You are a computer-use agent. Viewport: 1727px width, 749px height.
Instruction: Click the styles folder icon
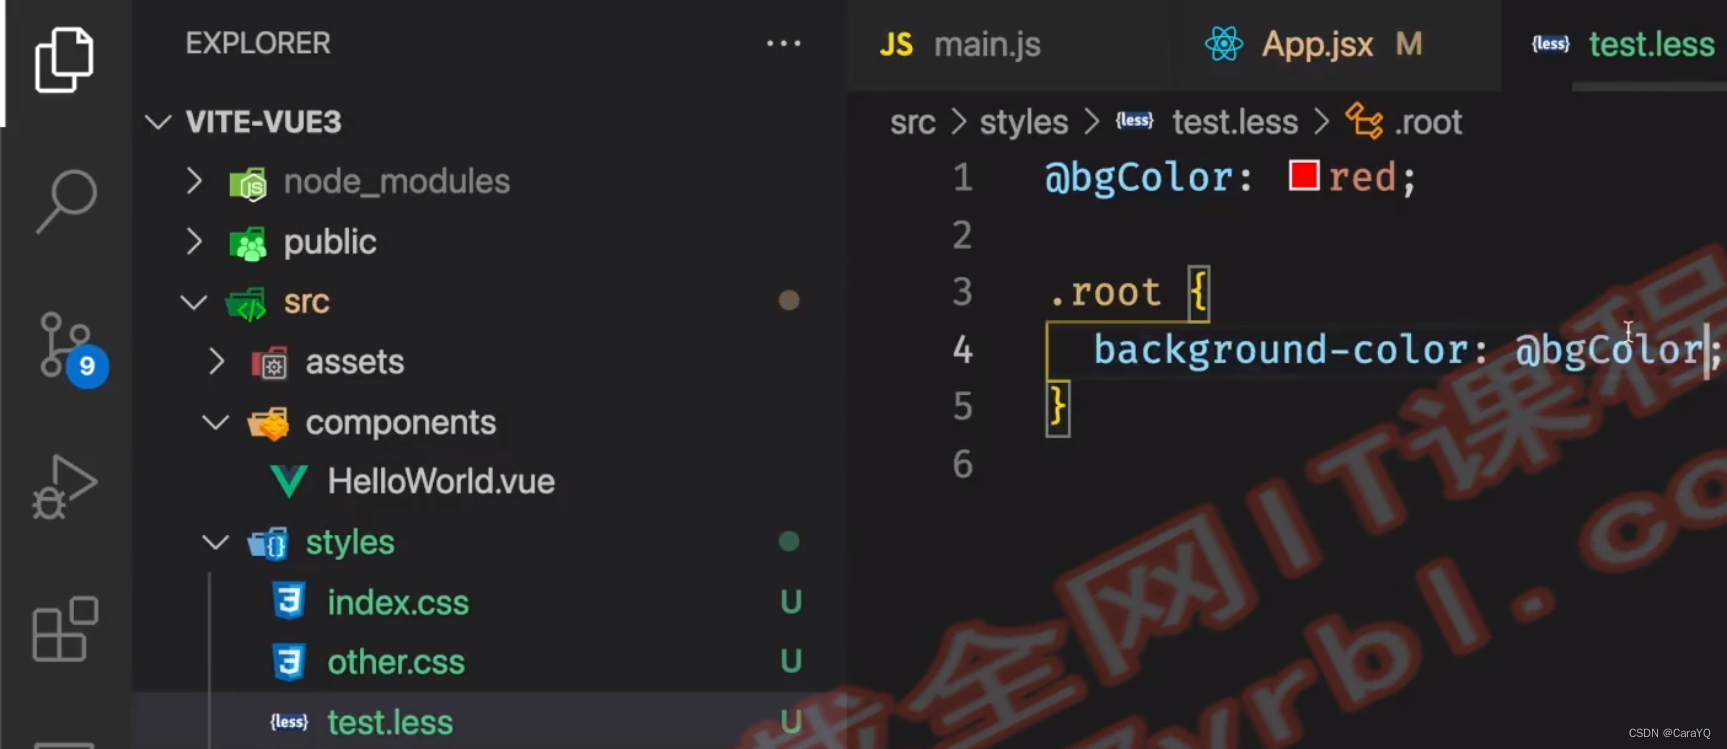268,543
